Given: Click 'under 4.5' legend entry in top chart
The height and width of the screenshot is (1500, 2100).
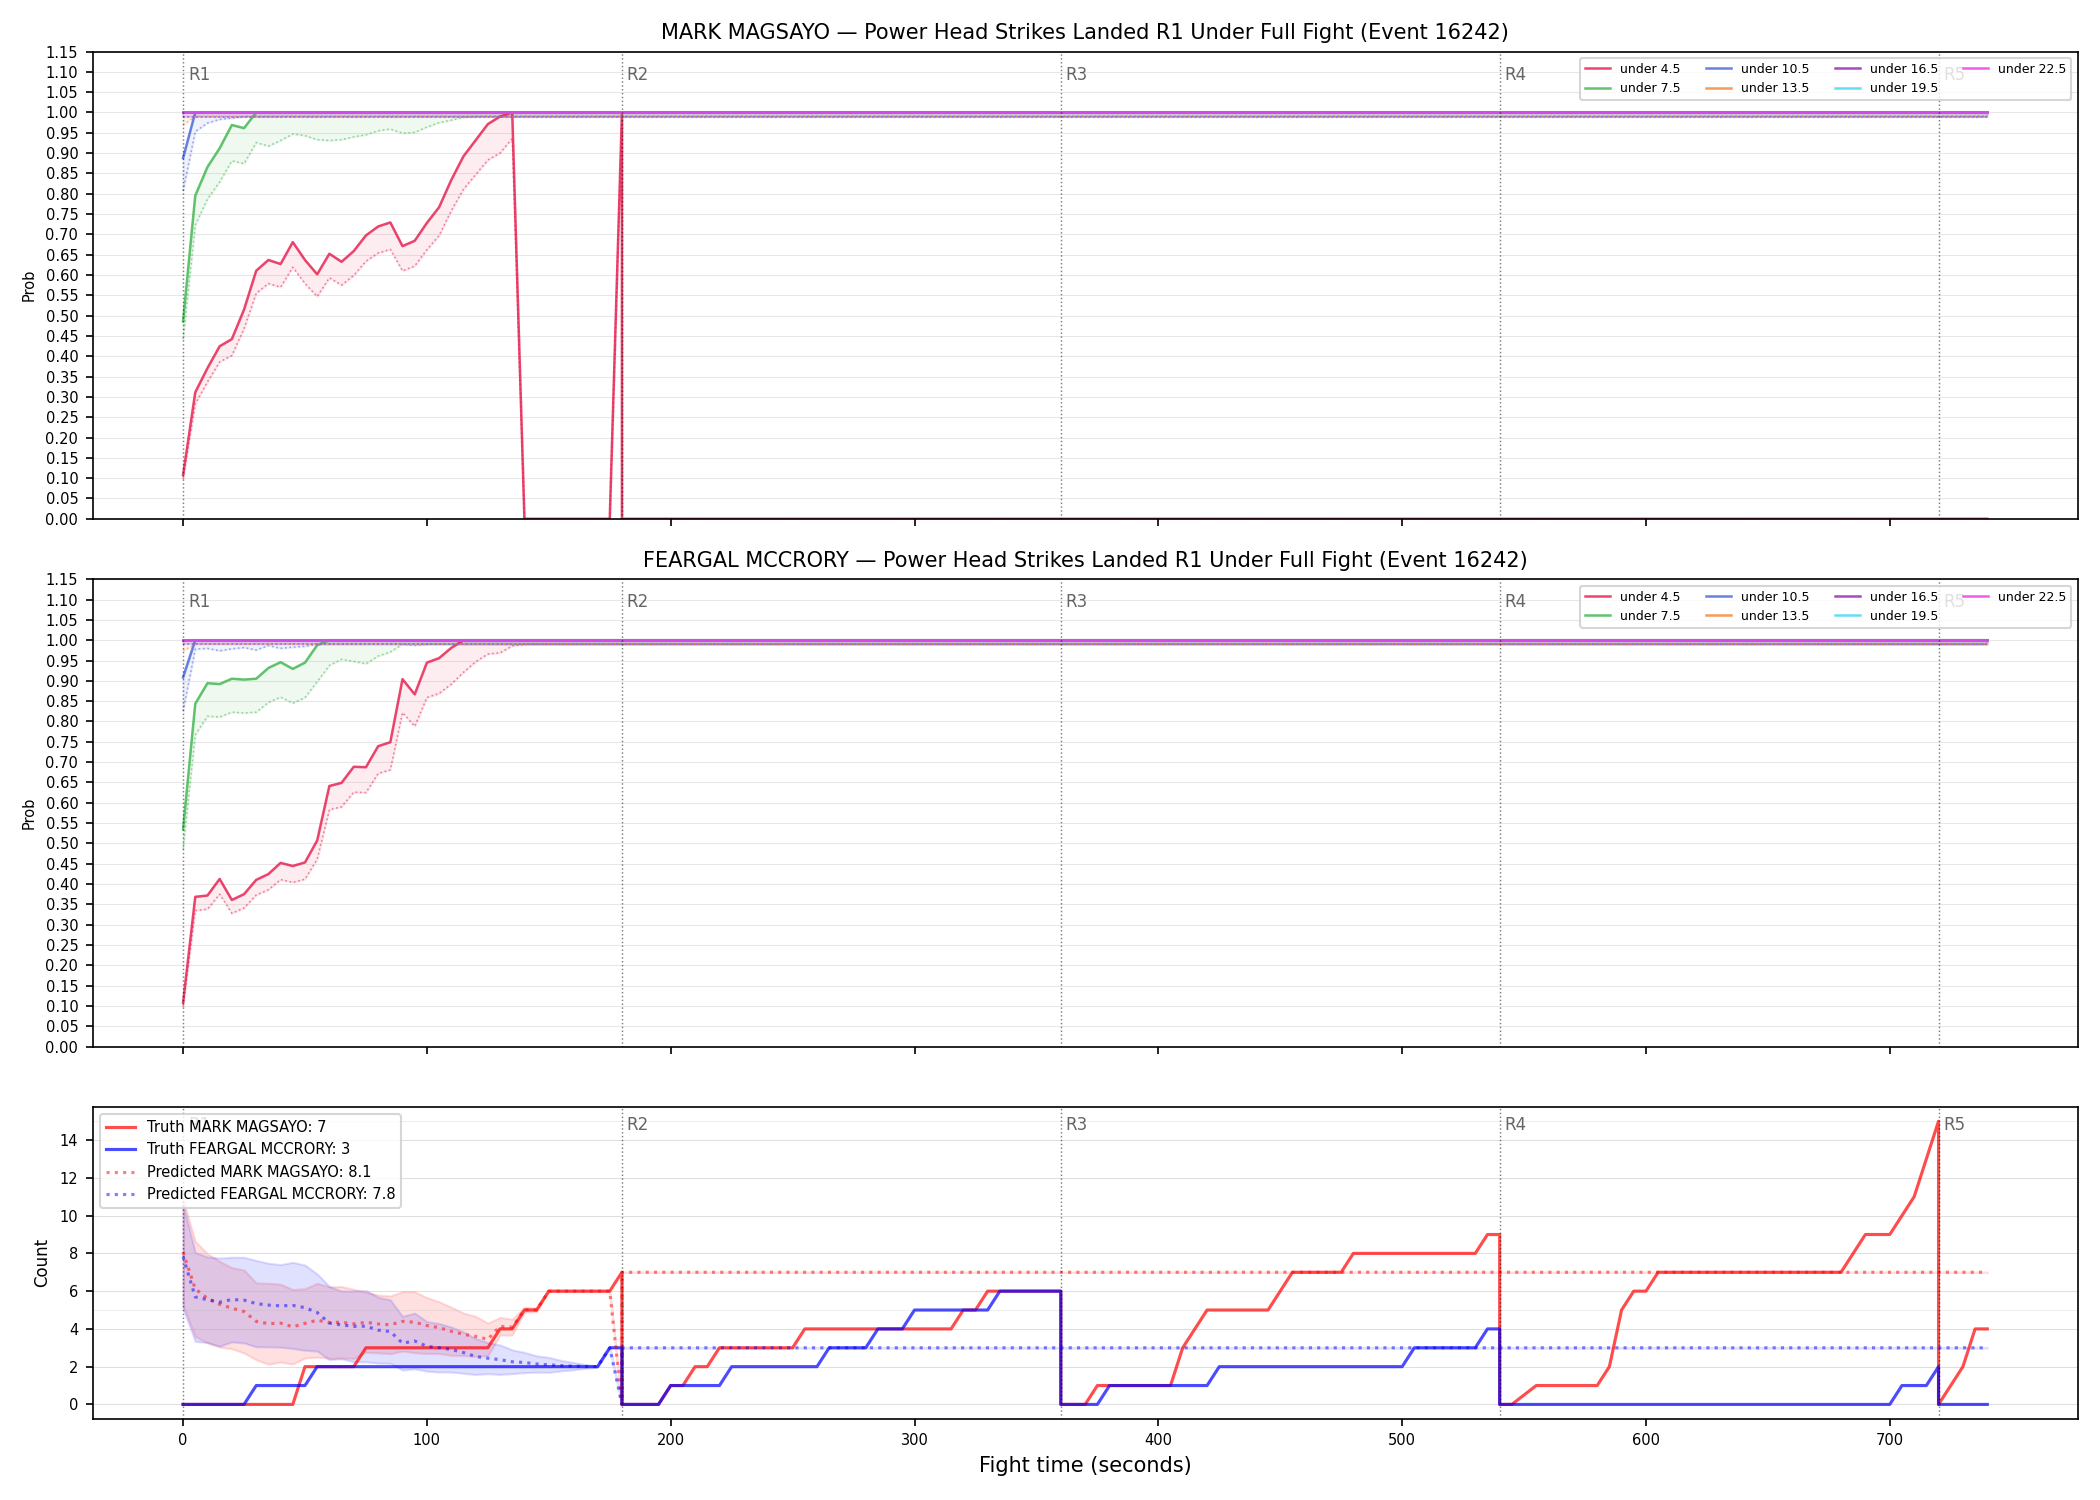Looking at the screenshot, I should pyautogui.click(x=1633, y=69).
